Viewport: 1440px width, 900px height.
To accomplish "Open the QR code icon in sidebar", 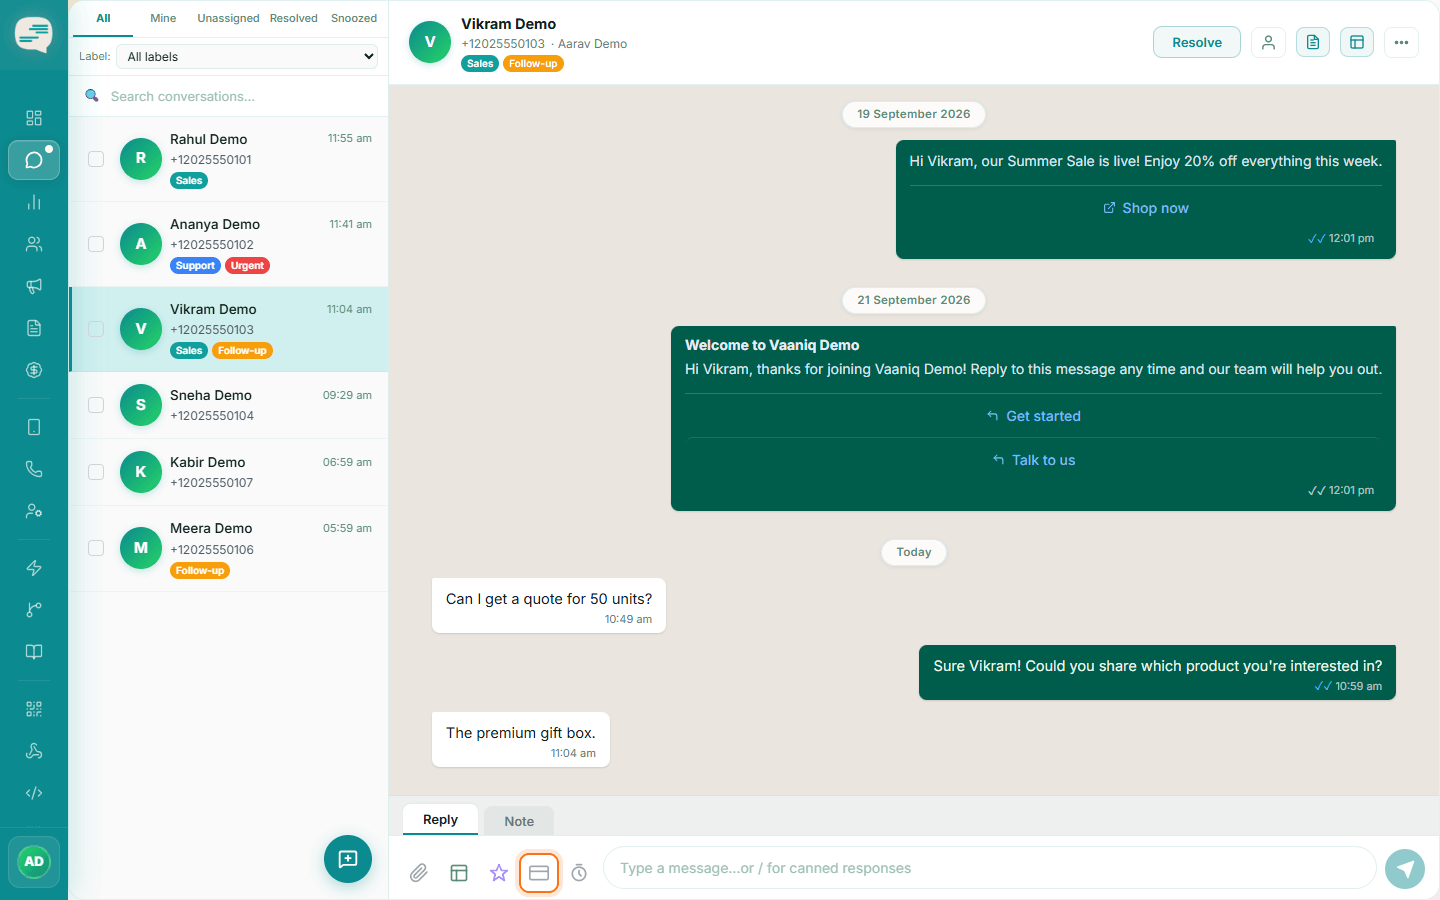I will click(34, 709).
